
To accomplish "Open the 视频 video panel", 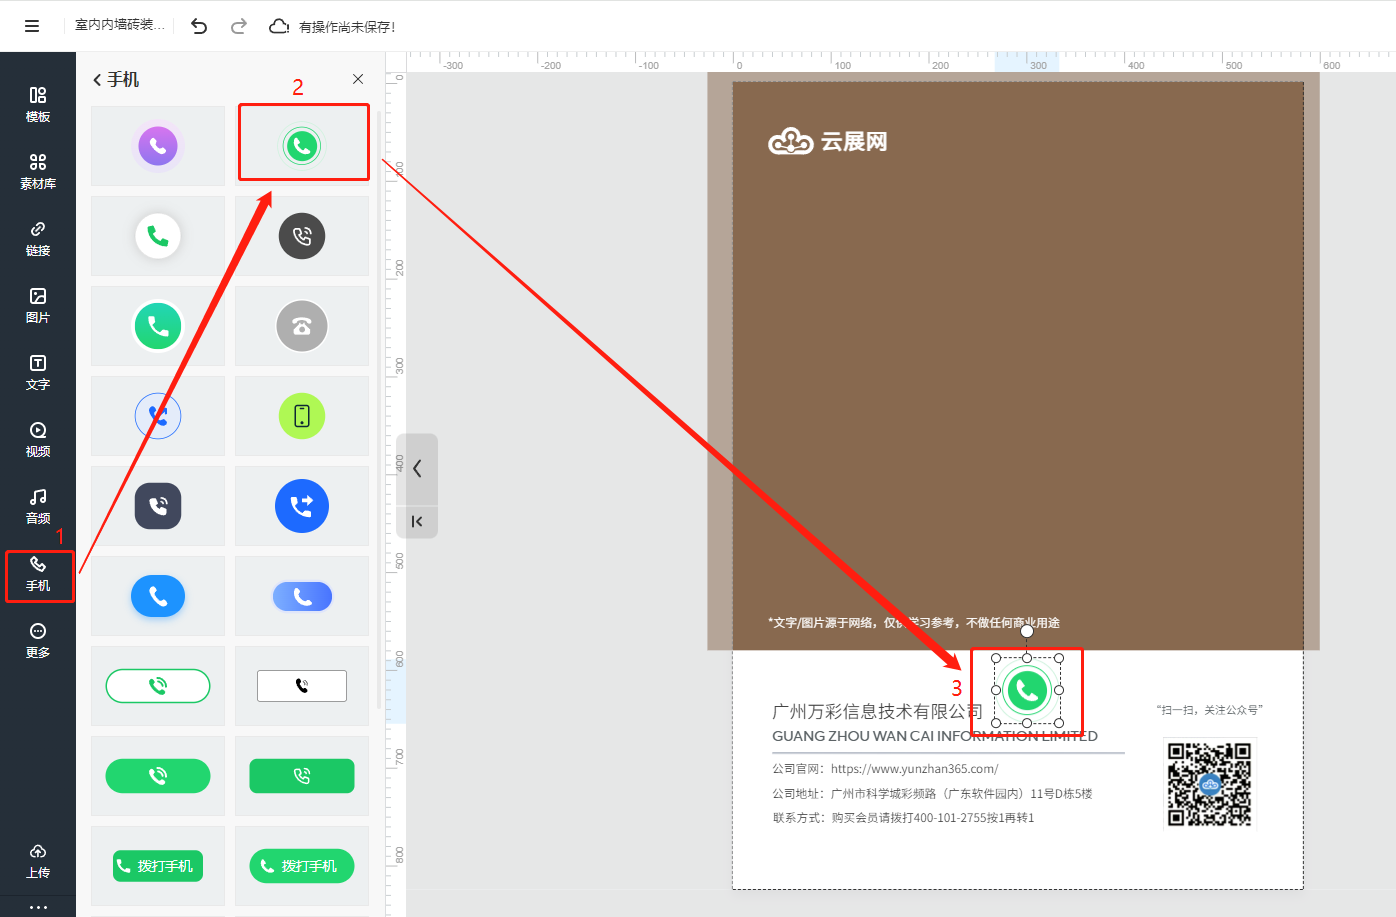I will tap(38, 439).
